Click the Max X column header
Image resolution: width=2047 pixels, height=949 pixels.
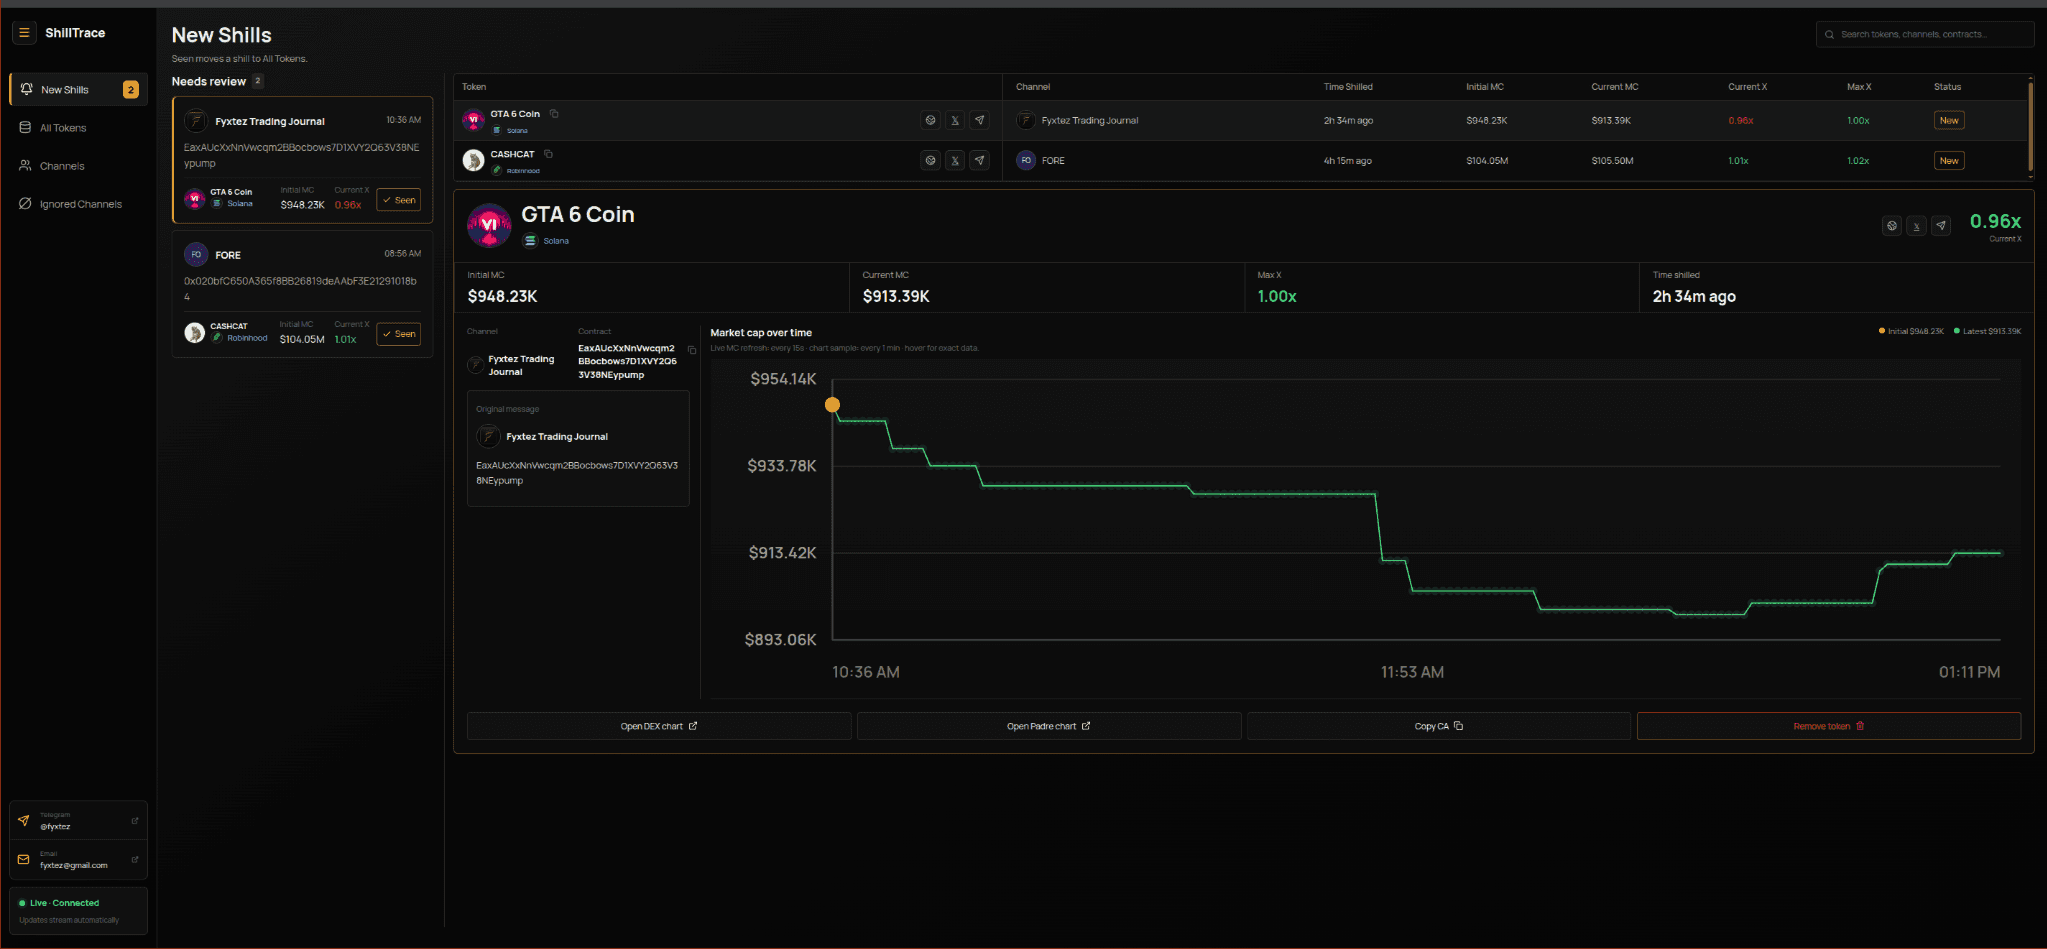(1859, 87)
